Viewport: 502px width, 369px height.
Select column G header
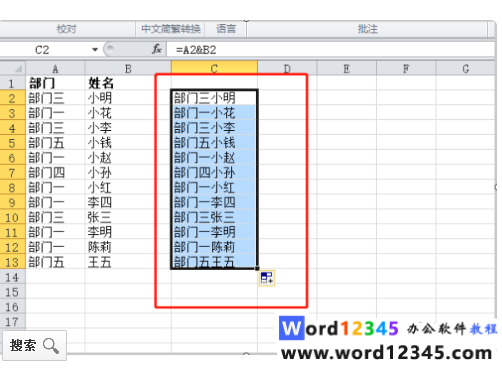[x=466, y=69]
